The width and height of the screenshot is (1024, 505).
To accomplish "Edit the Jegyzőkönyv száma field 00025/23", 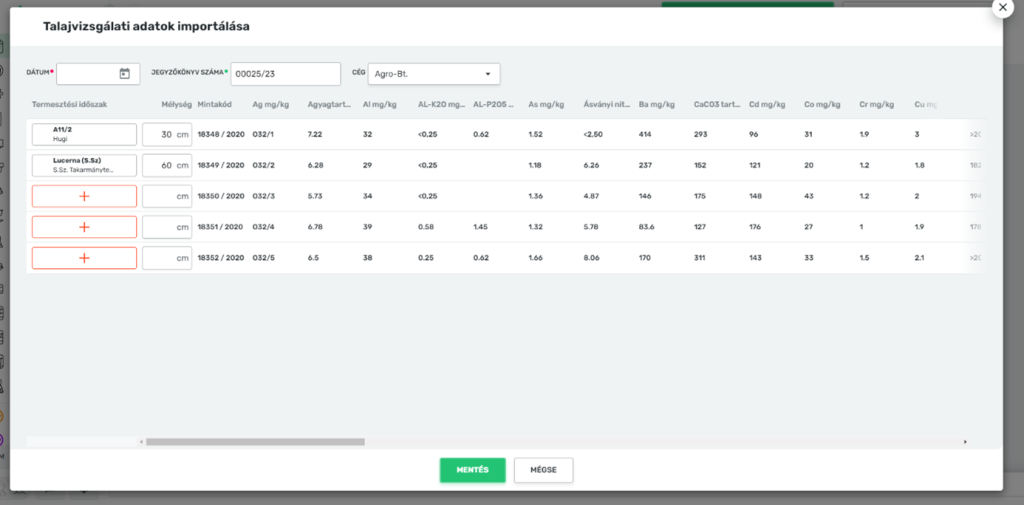I will (285, 74).
